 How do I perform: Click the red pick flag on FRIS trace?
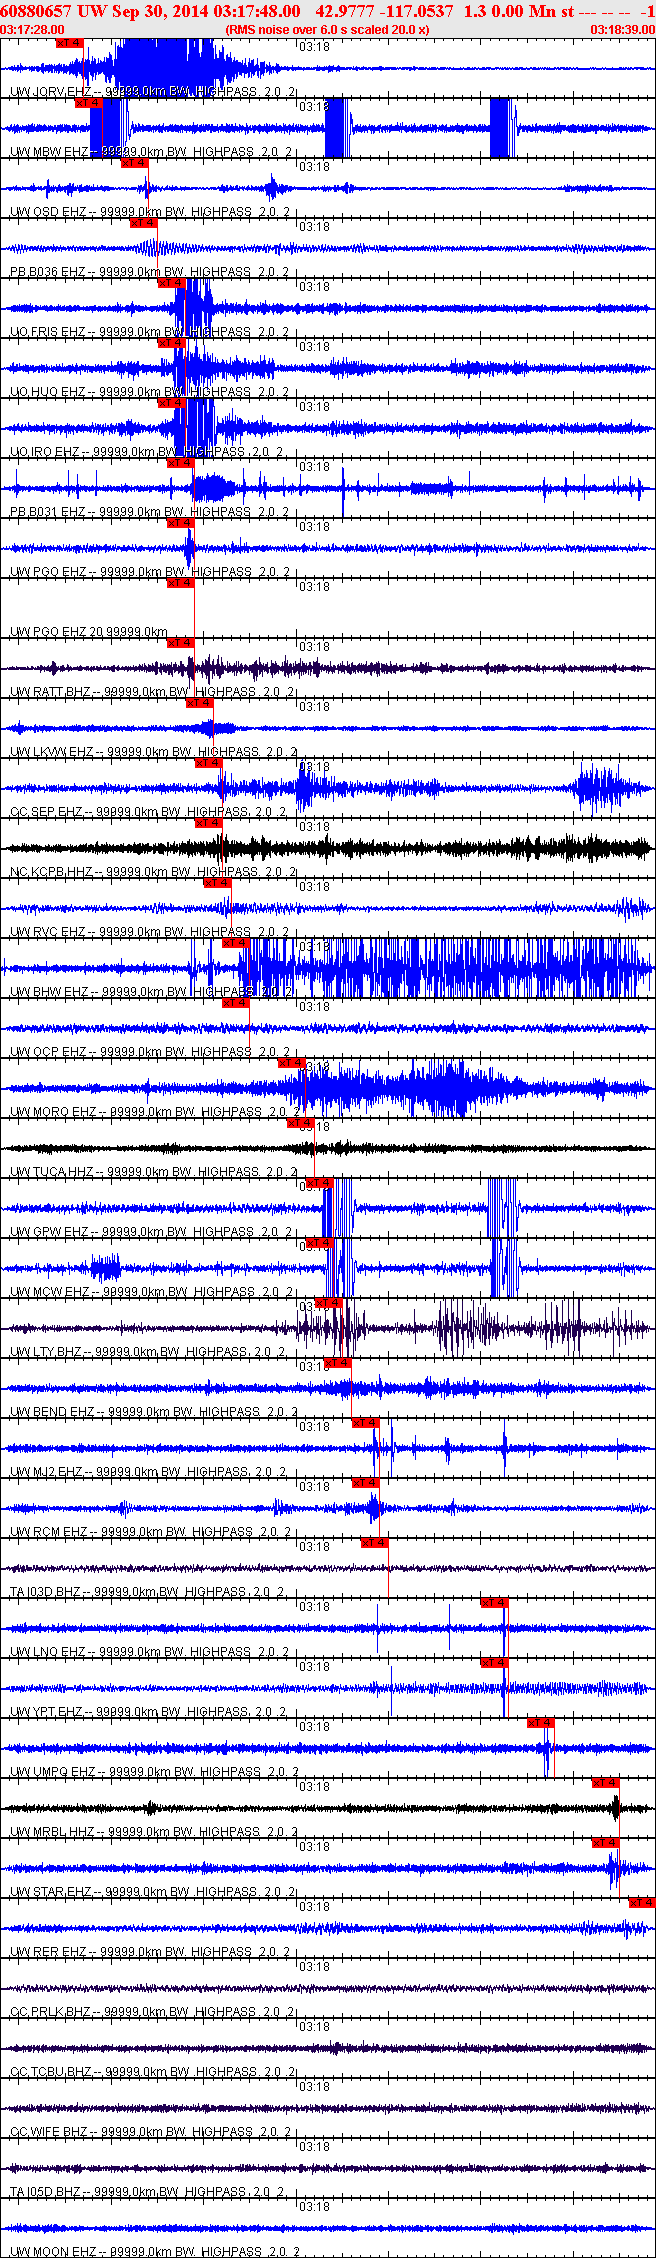[172, 282]
